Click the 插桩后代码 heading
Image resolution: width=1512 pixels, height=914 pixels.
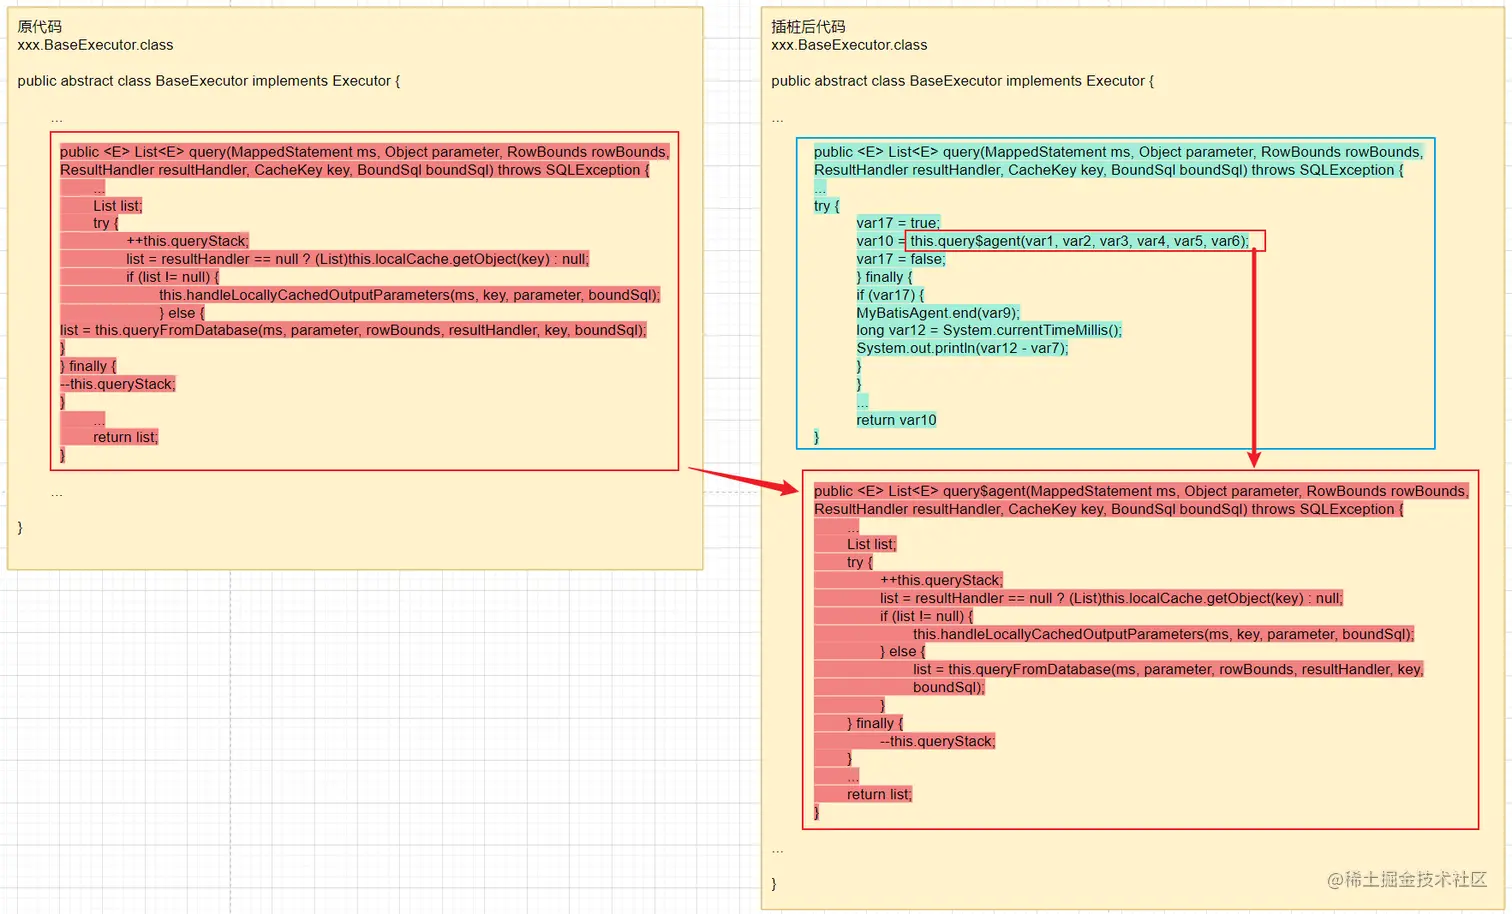(x=808, y=27)
